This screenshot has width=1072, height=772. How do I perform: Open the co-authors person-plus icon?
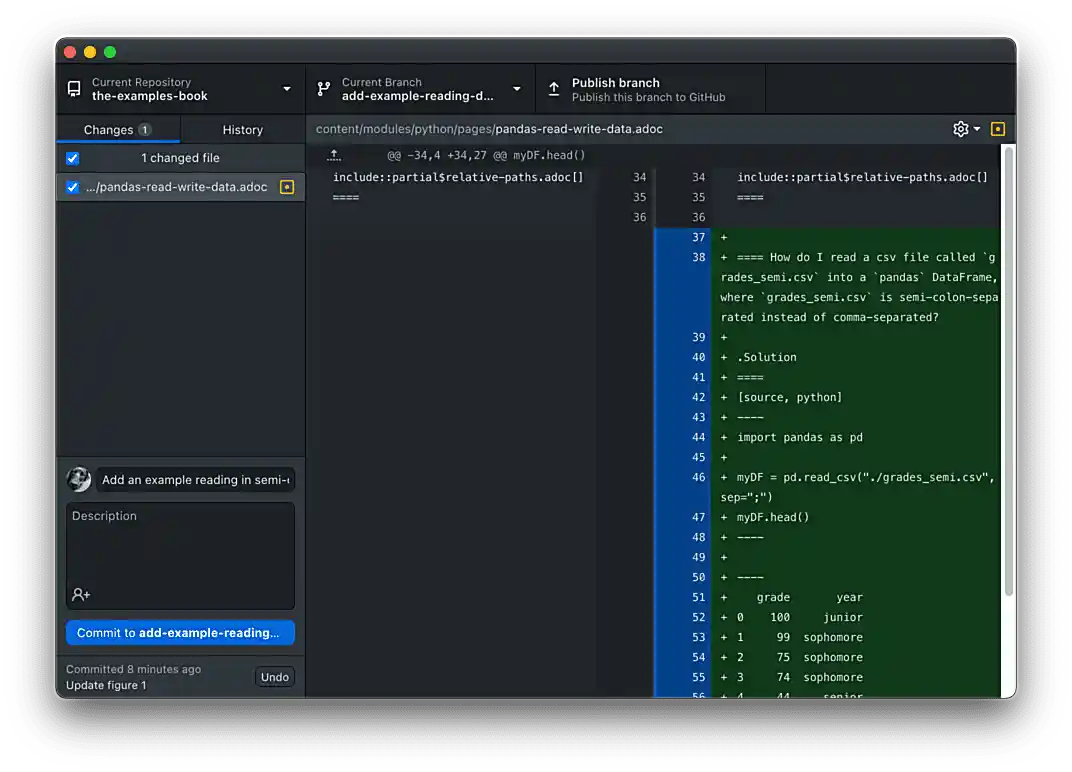(79, 594)
